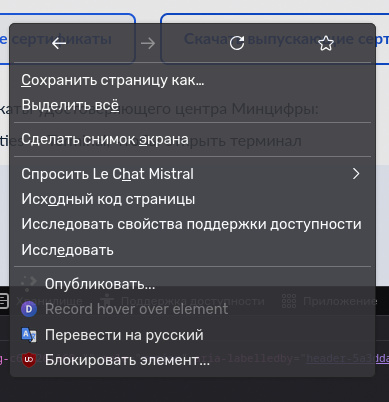Screen dimensions: 389x402
Task: Click the purple D extension icon
Action: [29, 309]
